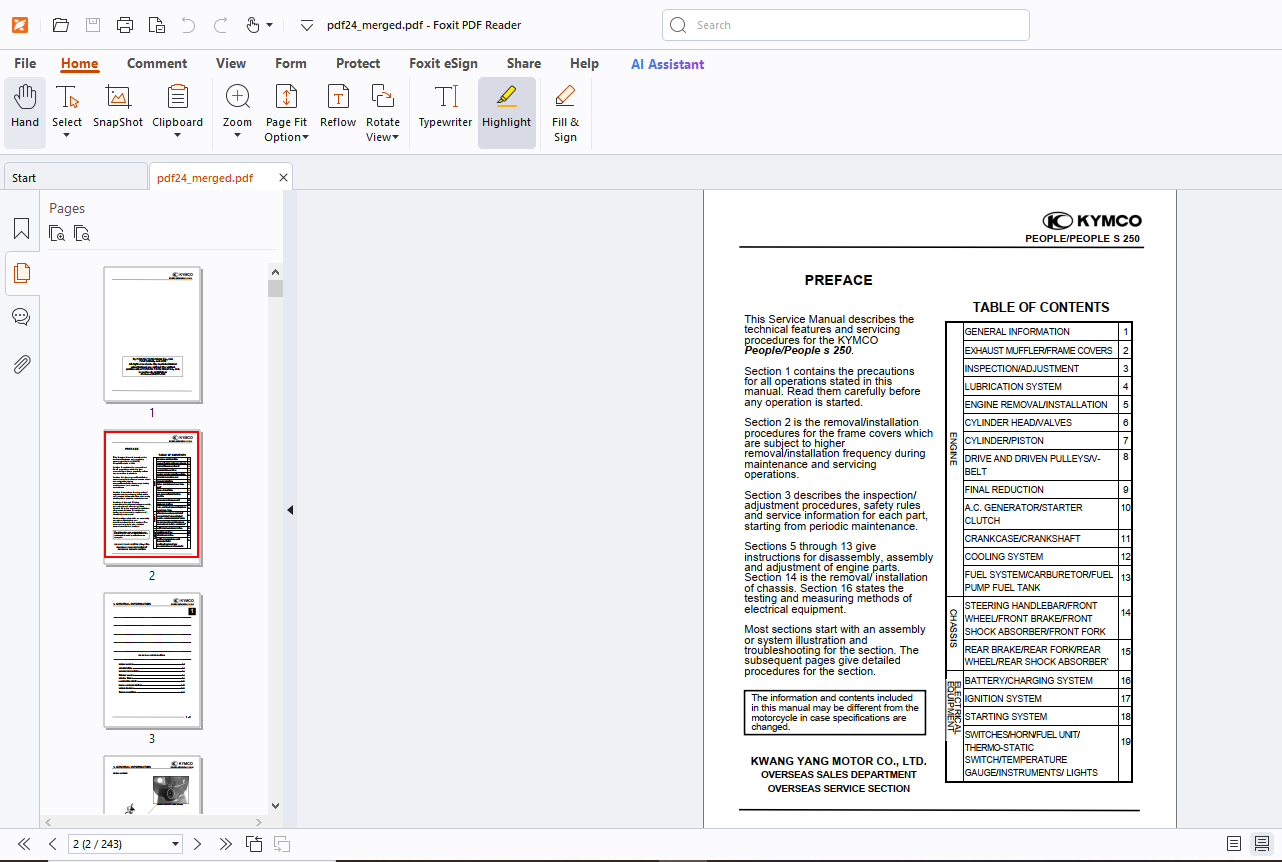This screenshot has height=862, width=1282.
Task: Collapse the navigation panel with the arrow
Action: pyautogui.click(x=290, y=510)
